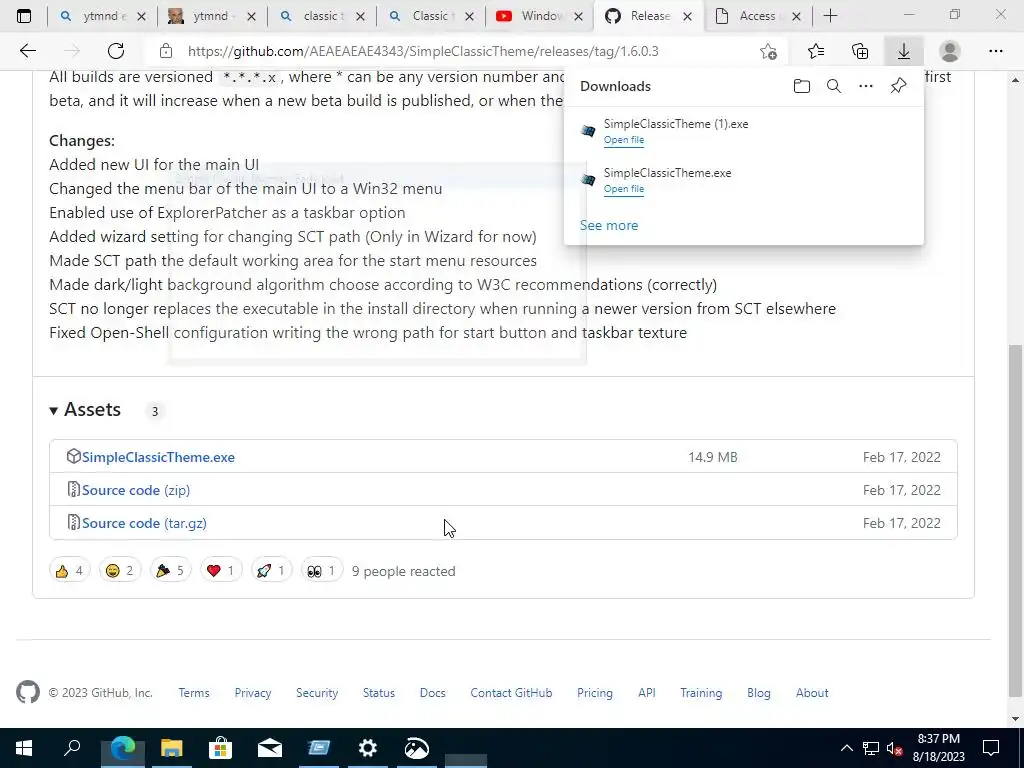This screenshot has width=1024, height=768.
Task: Go back to the previous page
Action: [27, 51]
